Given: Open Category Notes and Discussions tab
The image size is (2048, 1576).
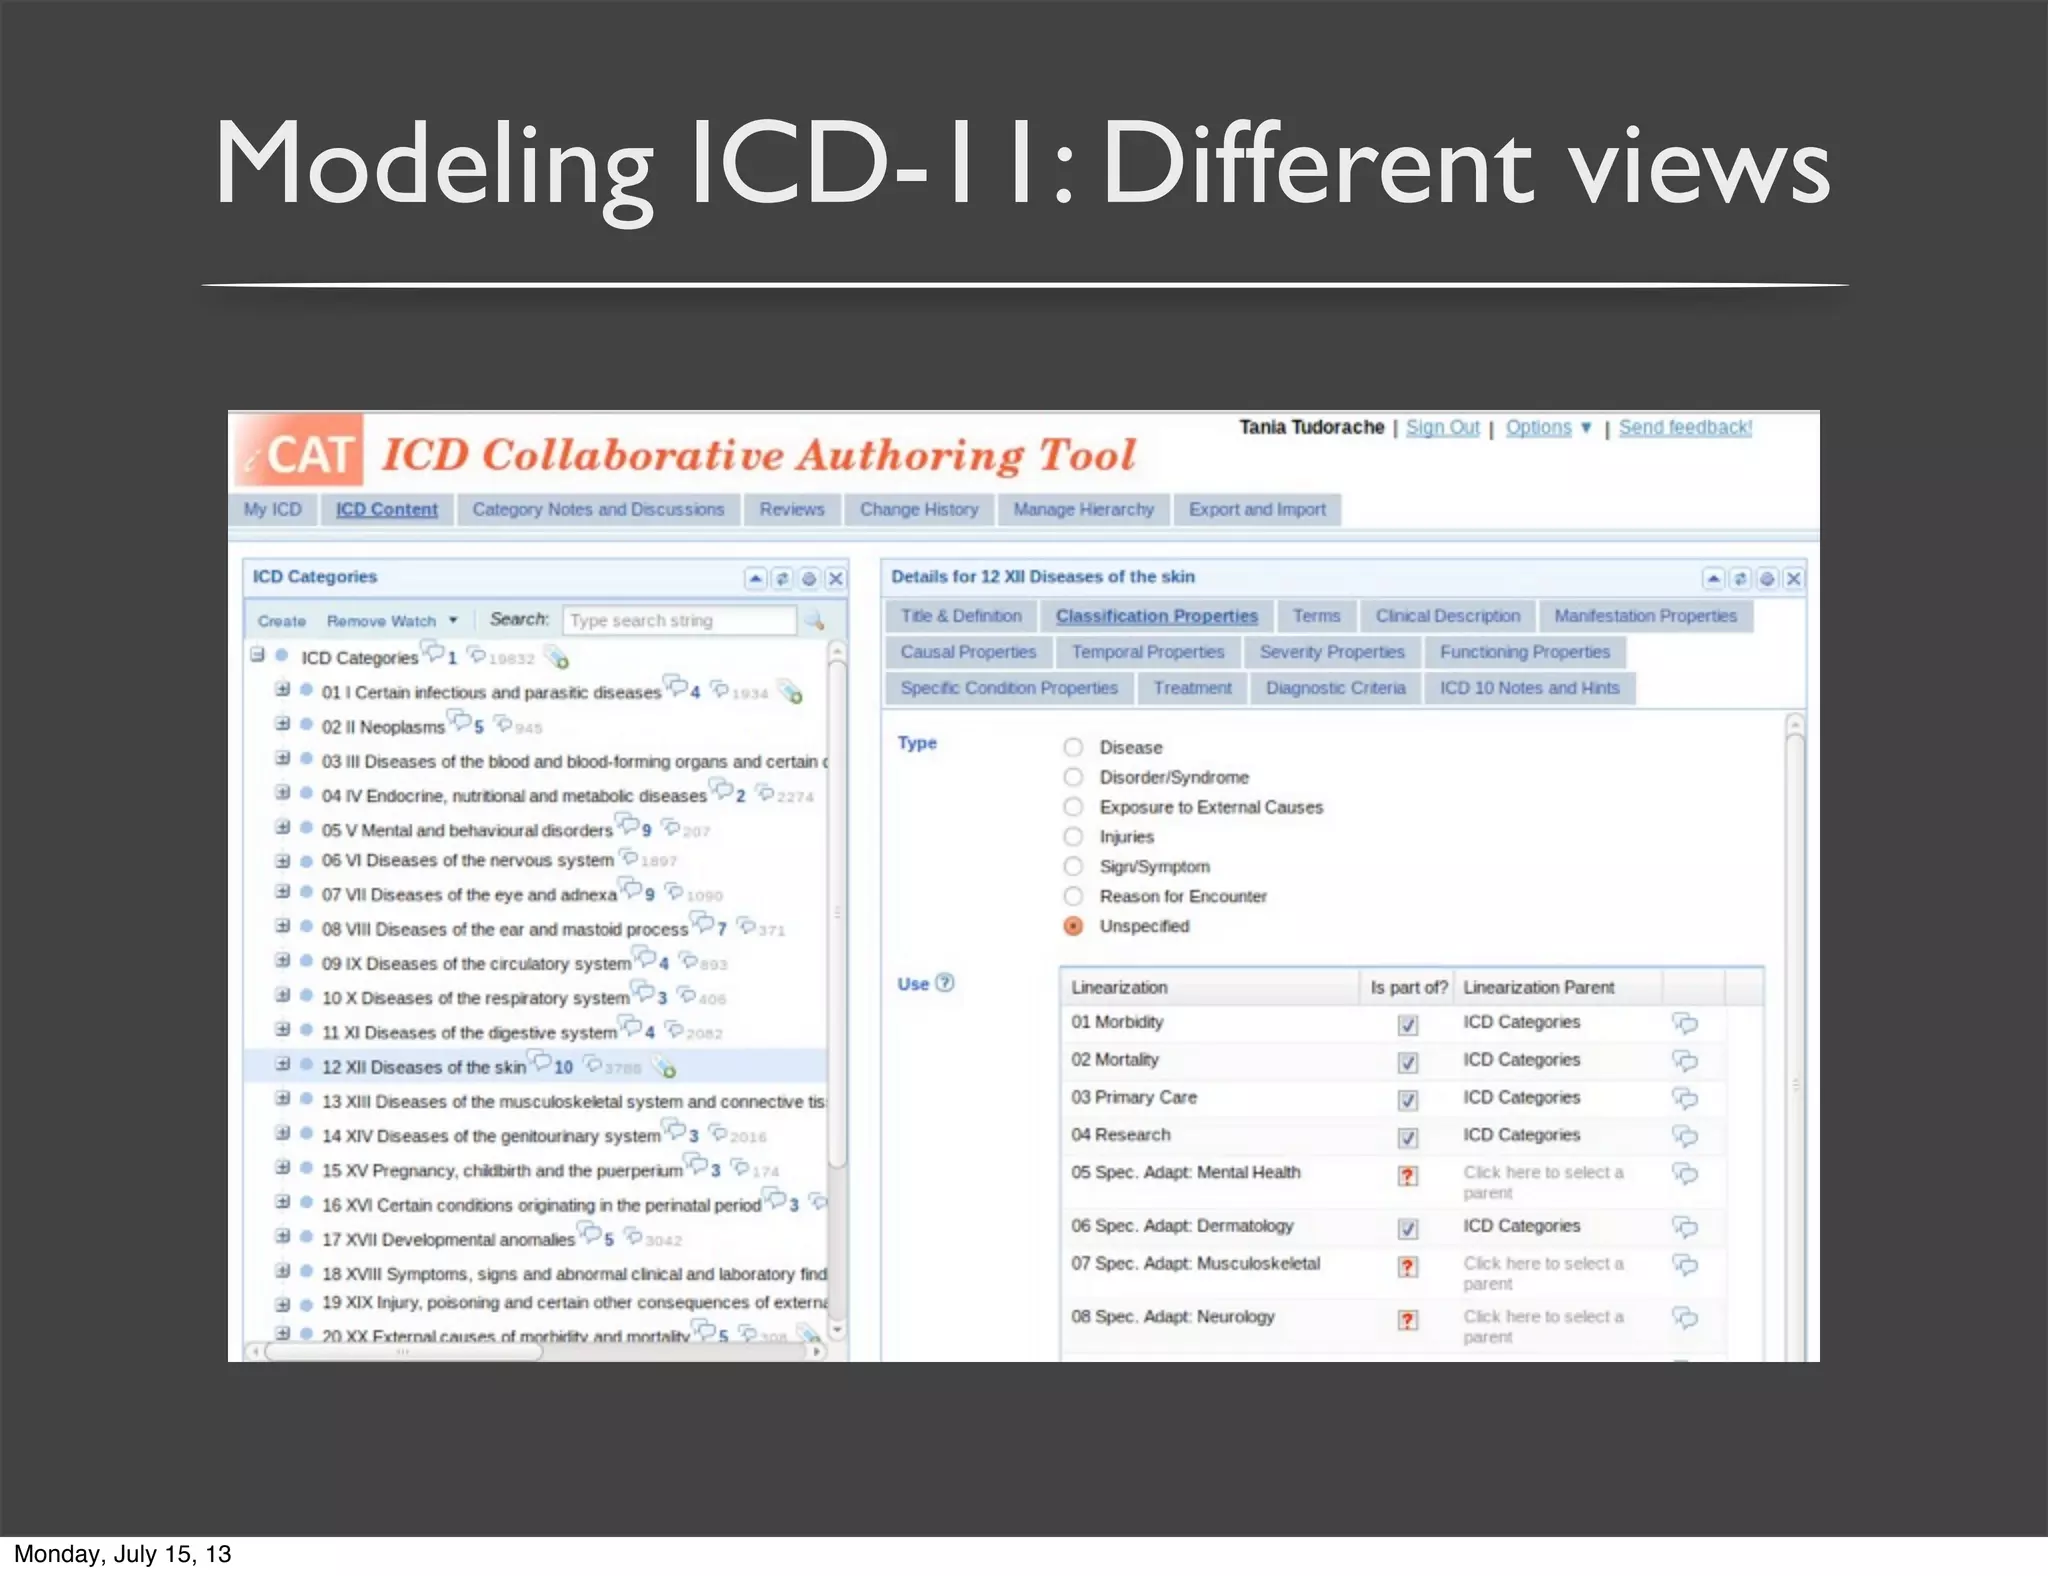Looking at the screenshot, I should pyautogui.click(x=598, y=509).
